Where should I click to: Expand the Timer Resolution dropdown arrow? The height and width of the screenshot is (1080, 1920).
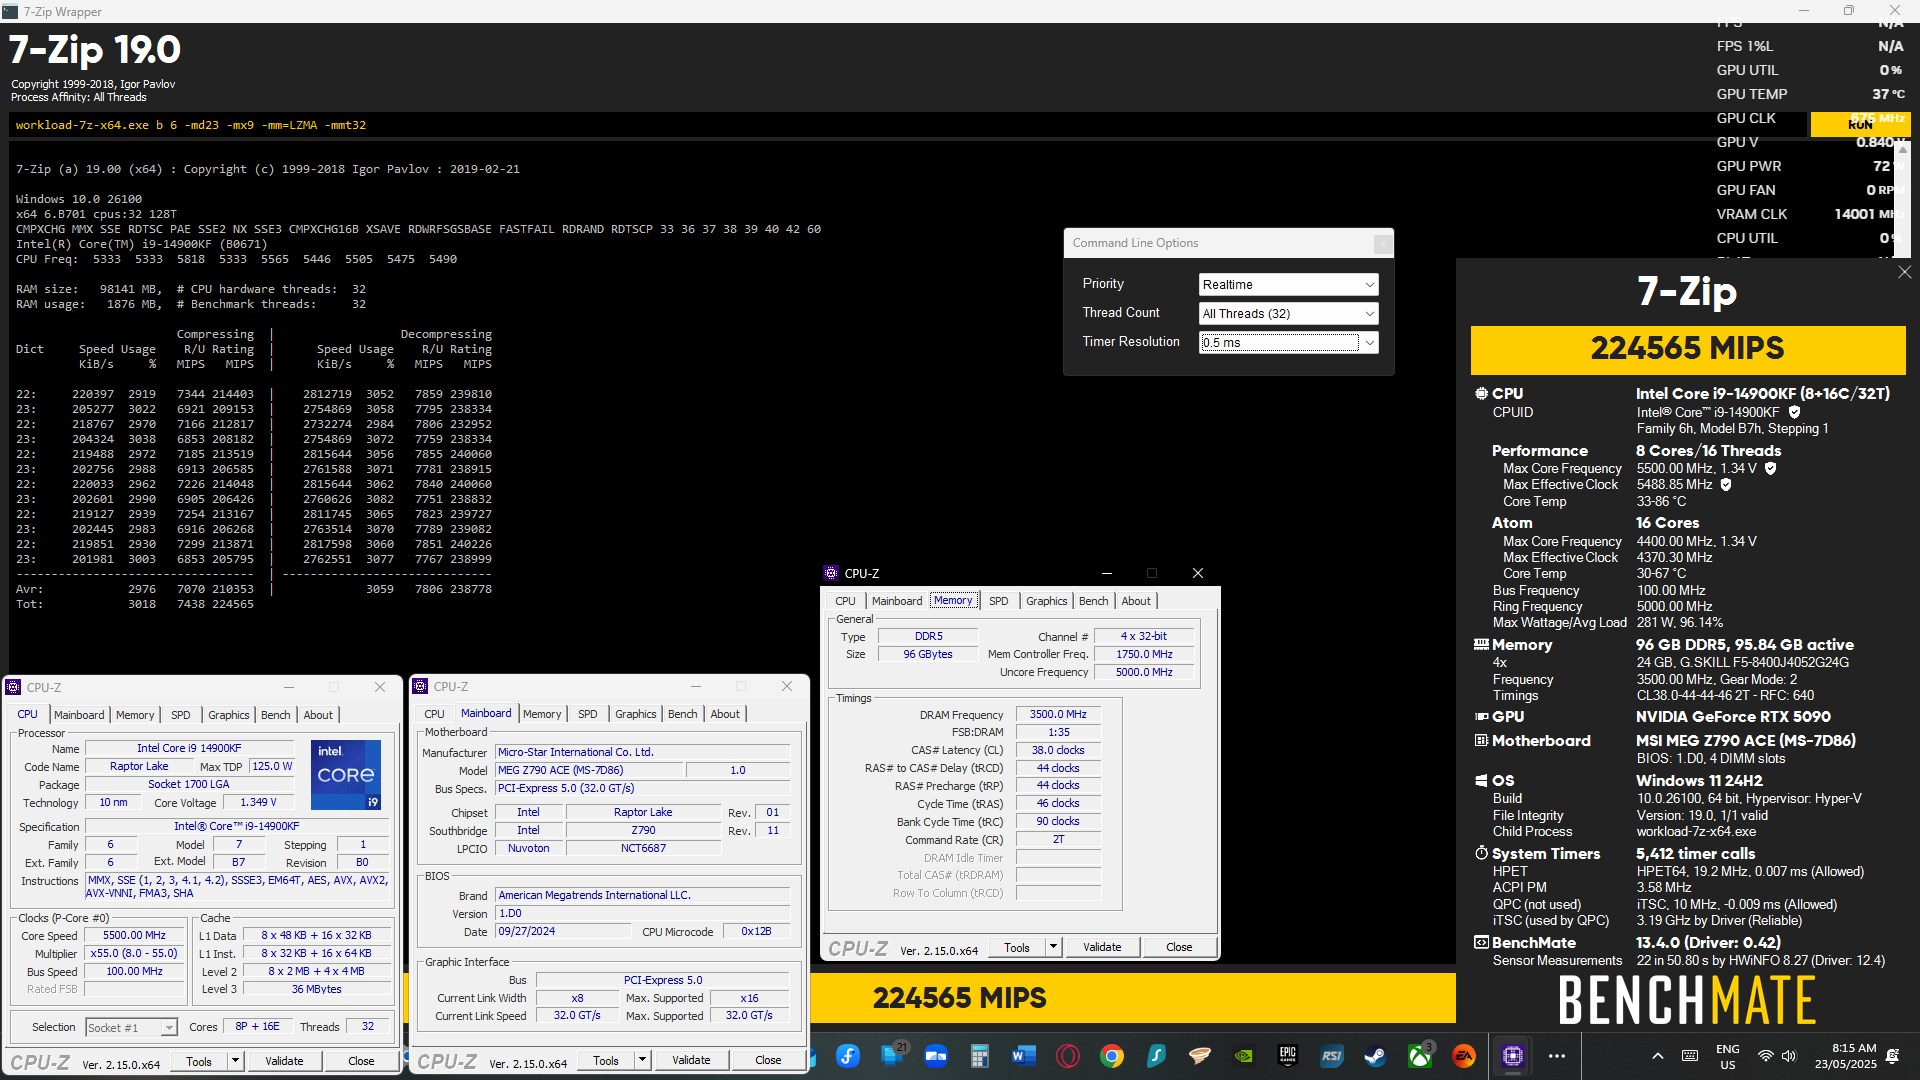[1370, 343]
